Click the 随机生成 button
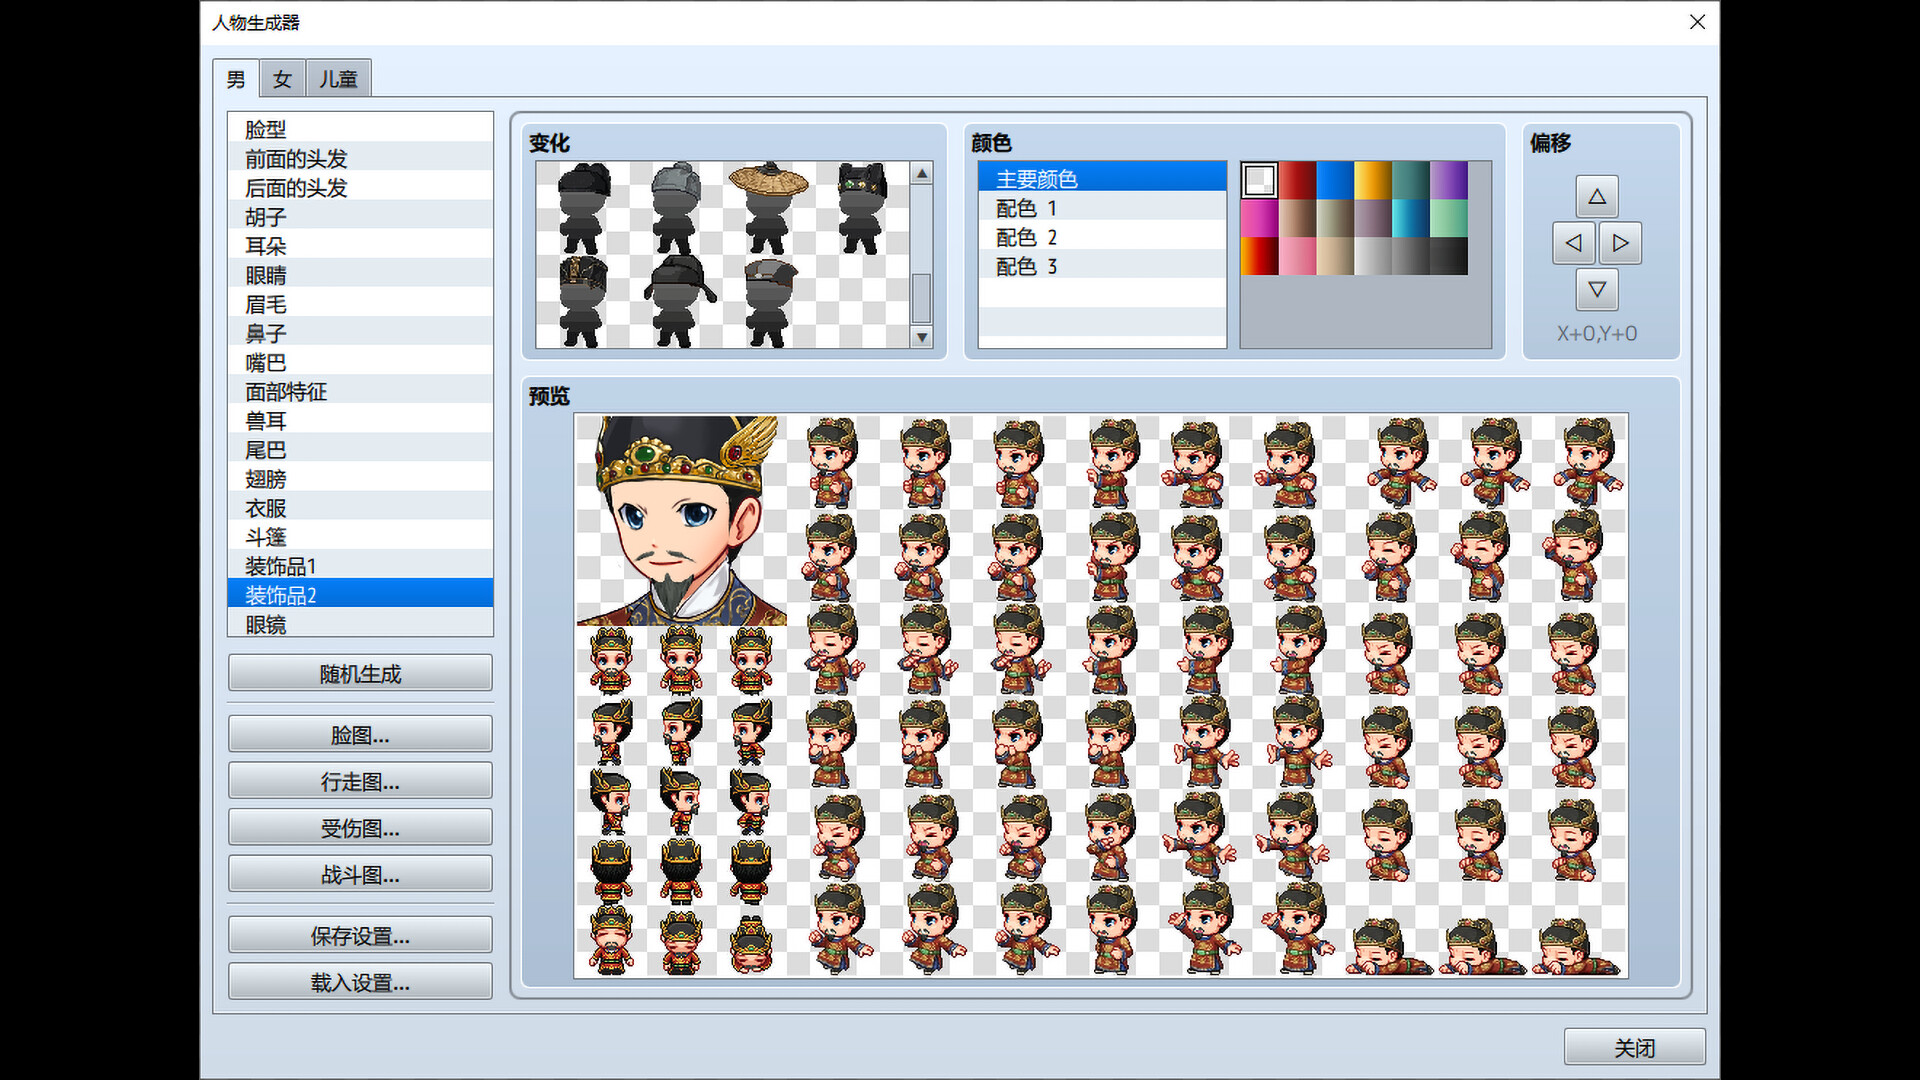This screenshot has height=1080, width=1920. pyautogui.click(x=360, y=673)
